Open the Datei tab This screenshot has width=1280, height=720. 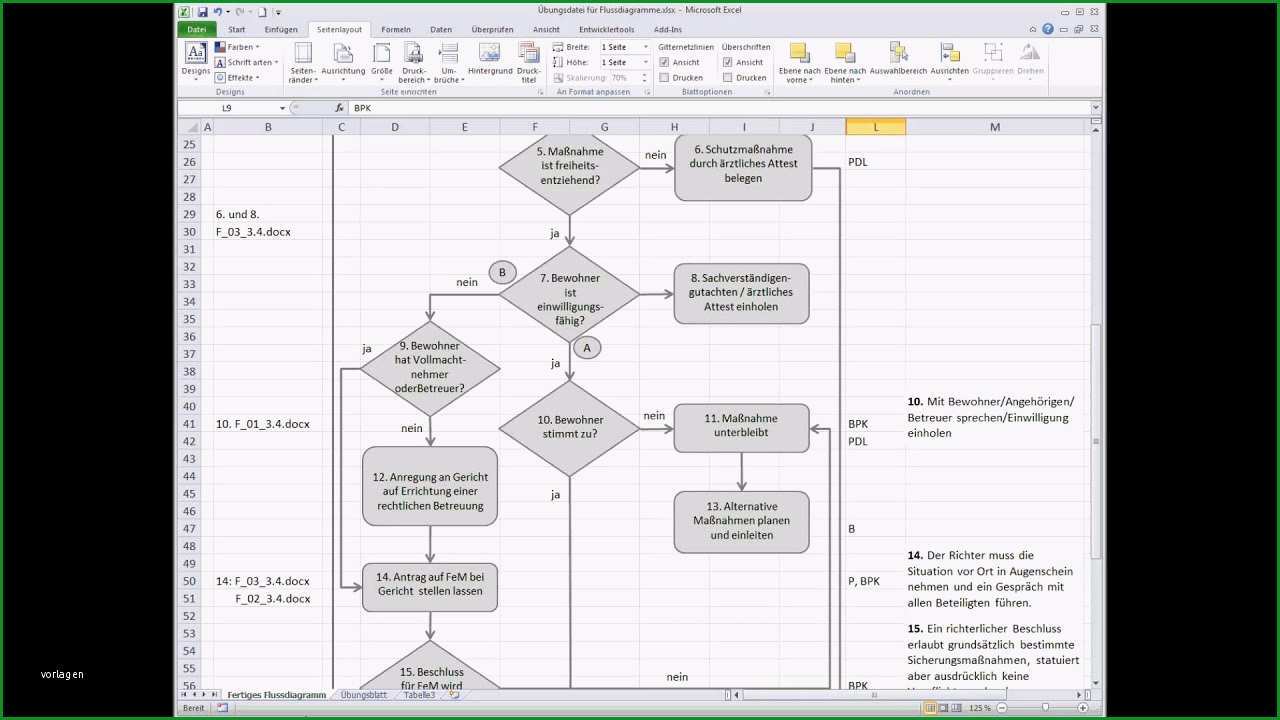196,29
